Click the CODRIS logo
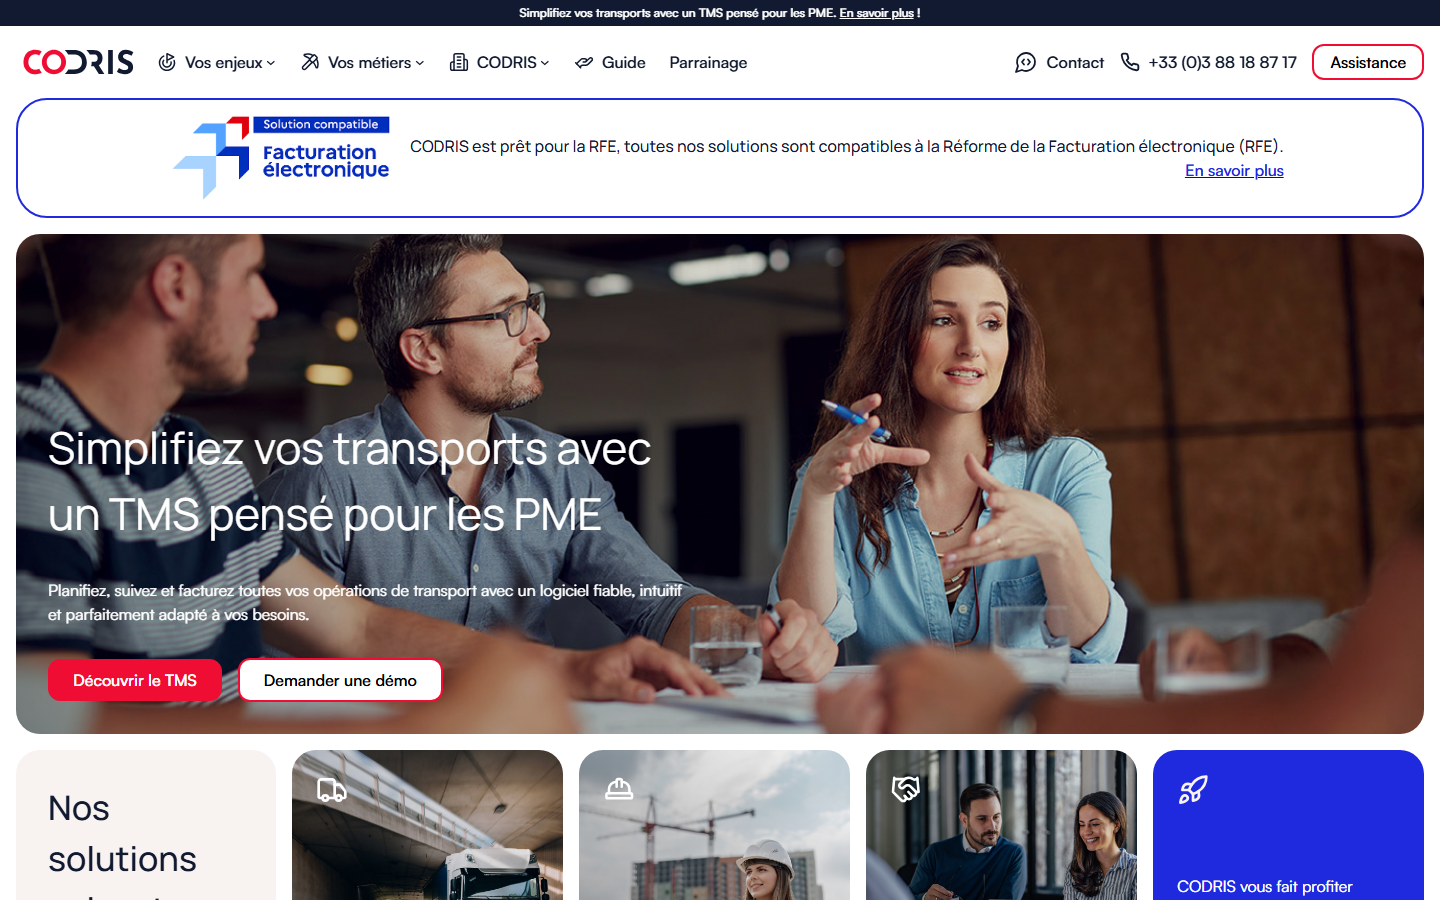 tap(78, 62)
